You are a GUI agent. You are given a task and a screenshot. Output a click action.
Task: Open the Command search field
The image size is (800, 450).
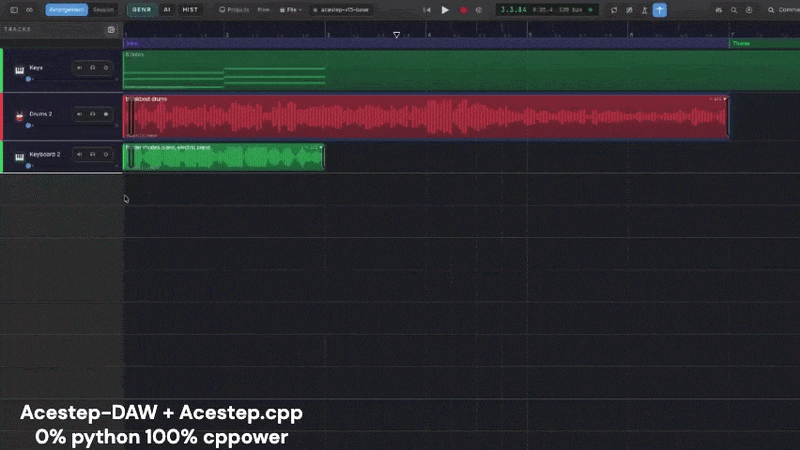pos(783,10)
